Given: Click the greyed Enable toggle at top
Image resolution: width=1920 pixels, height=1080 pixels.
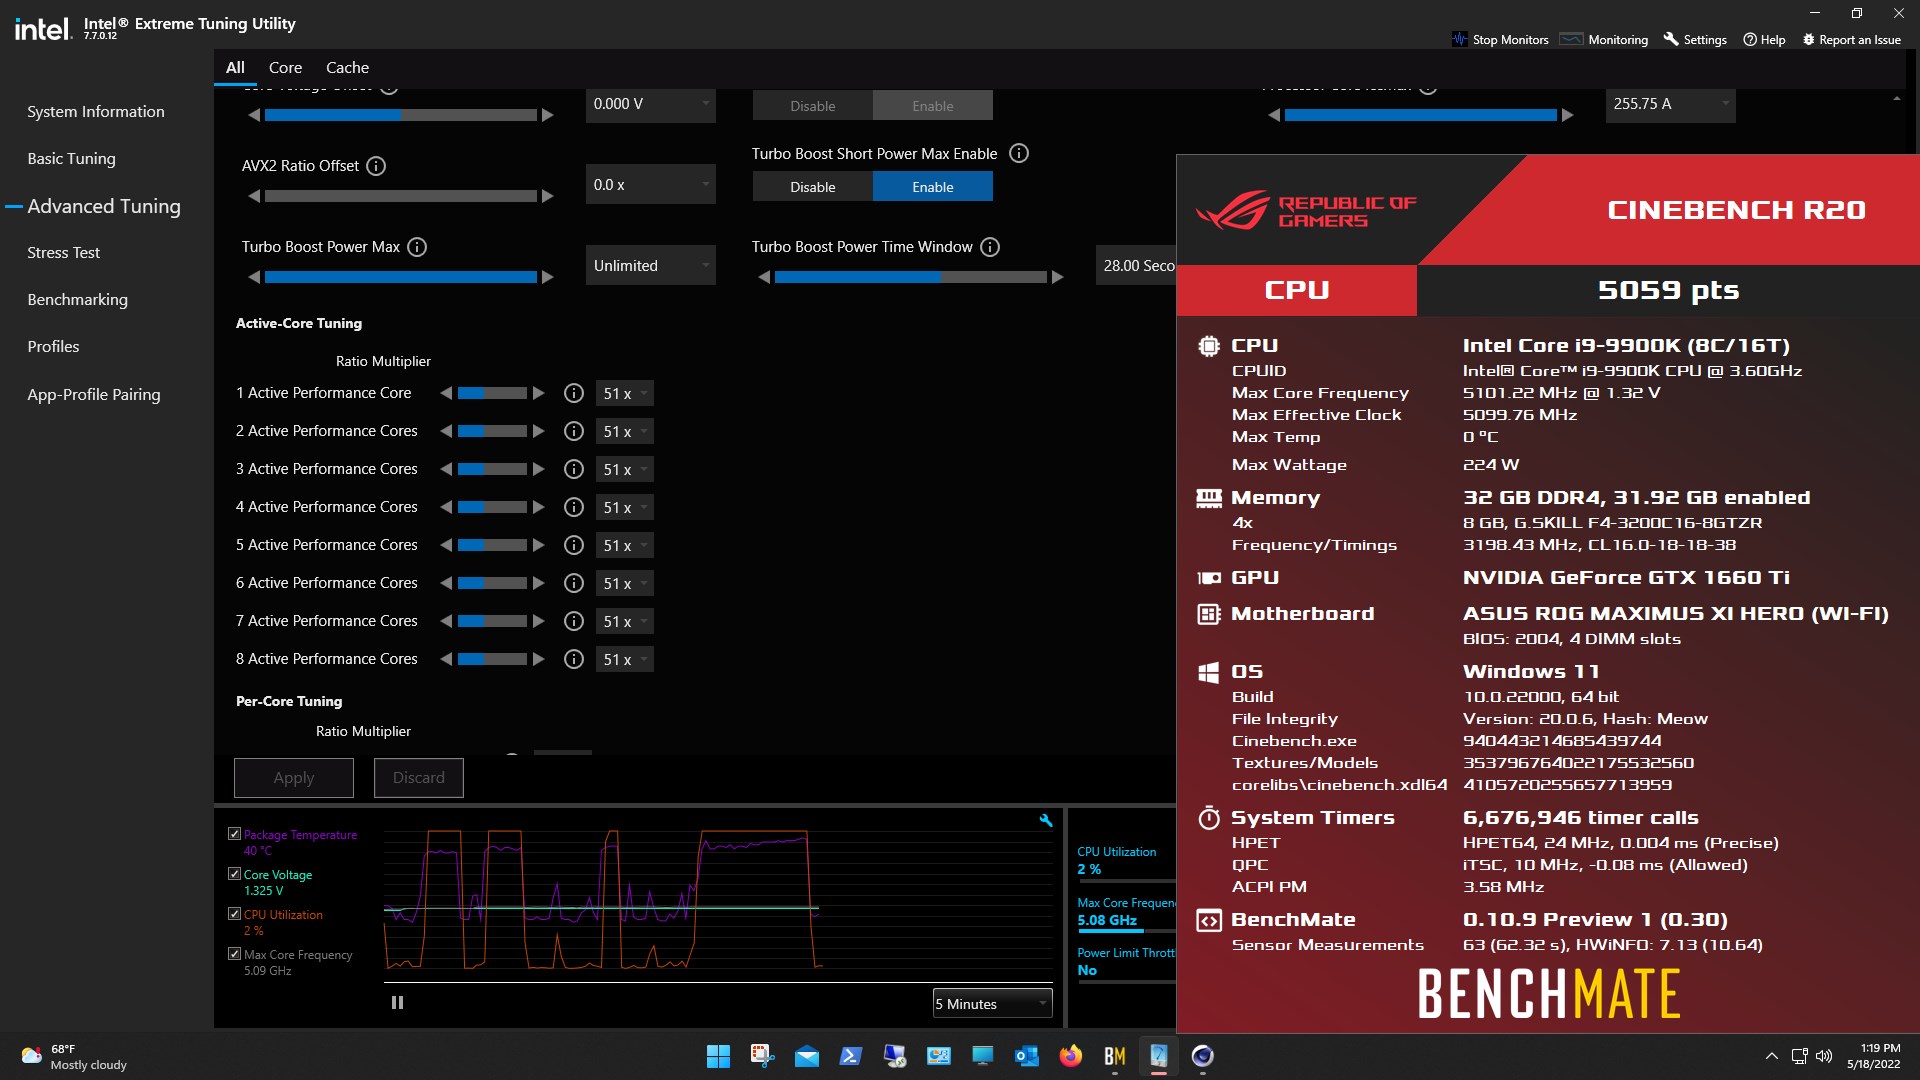Looking at the screenshot, I should pyautogui.click(x=933, y=105).
